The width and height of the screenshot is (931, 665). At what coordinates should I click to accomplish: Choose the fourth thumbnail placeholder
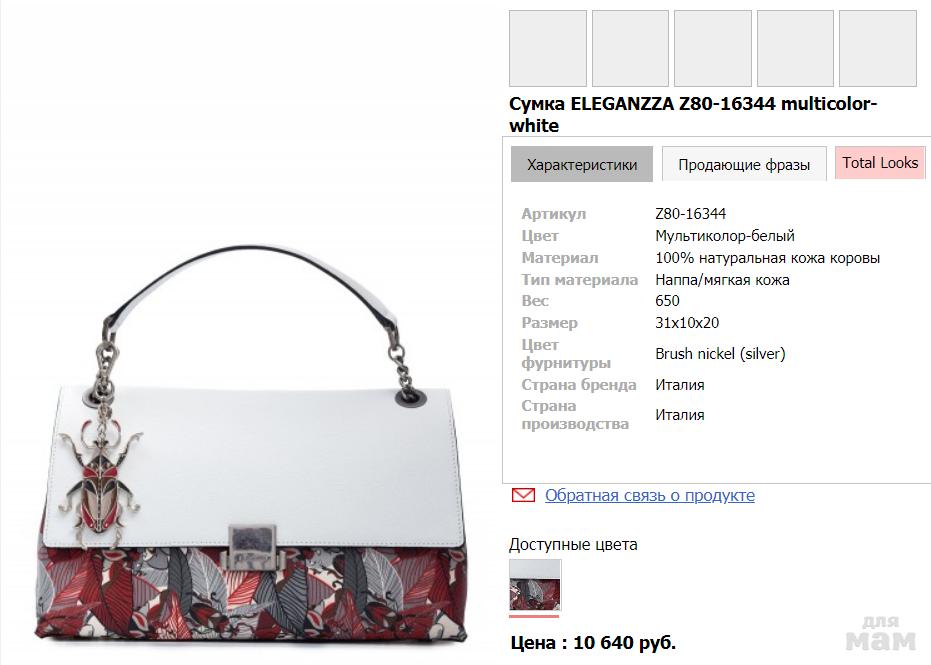[x=795, y=48]
